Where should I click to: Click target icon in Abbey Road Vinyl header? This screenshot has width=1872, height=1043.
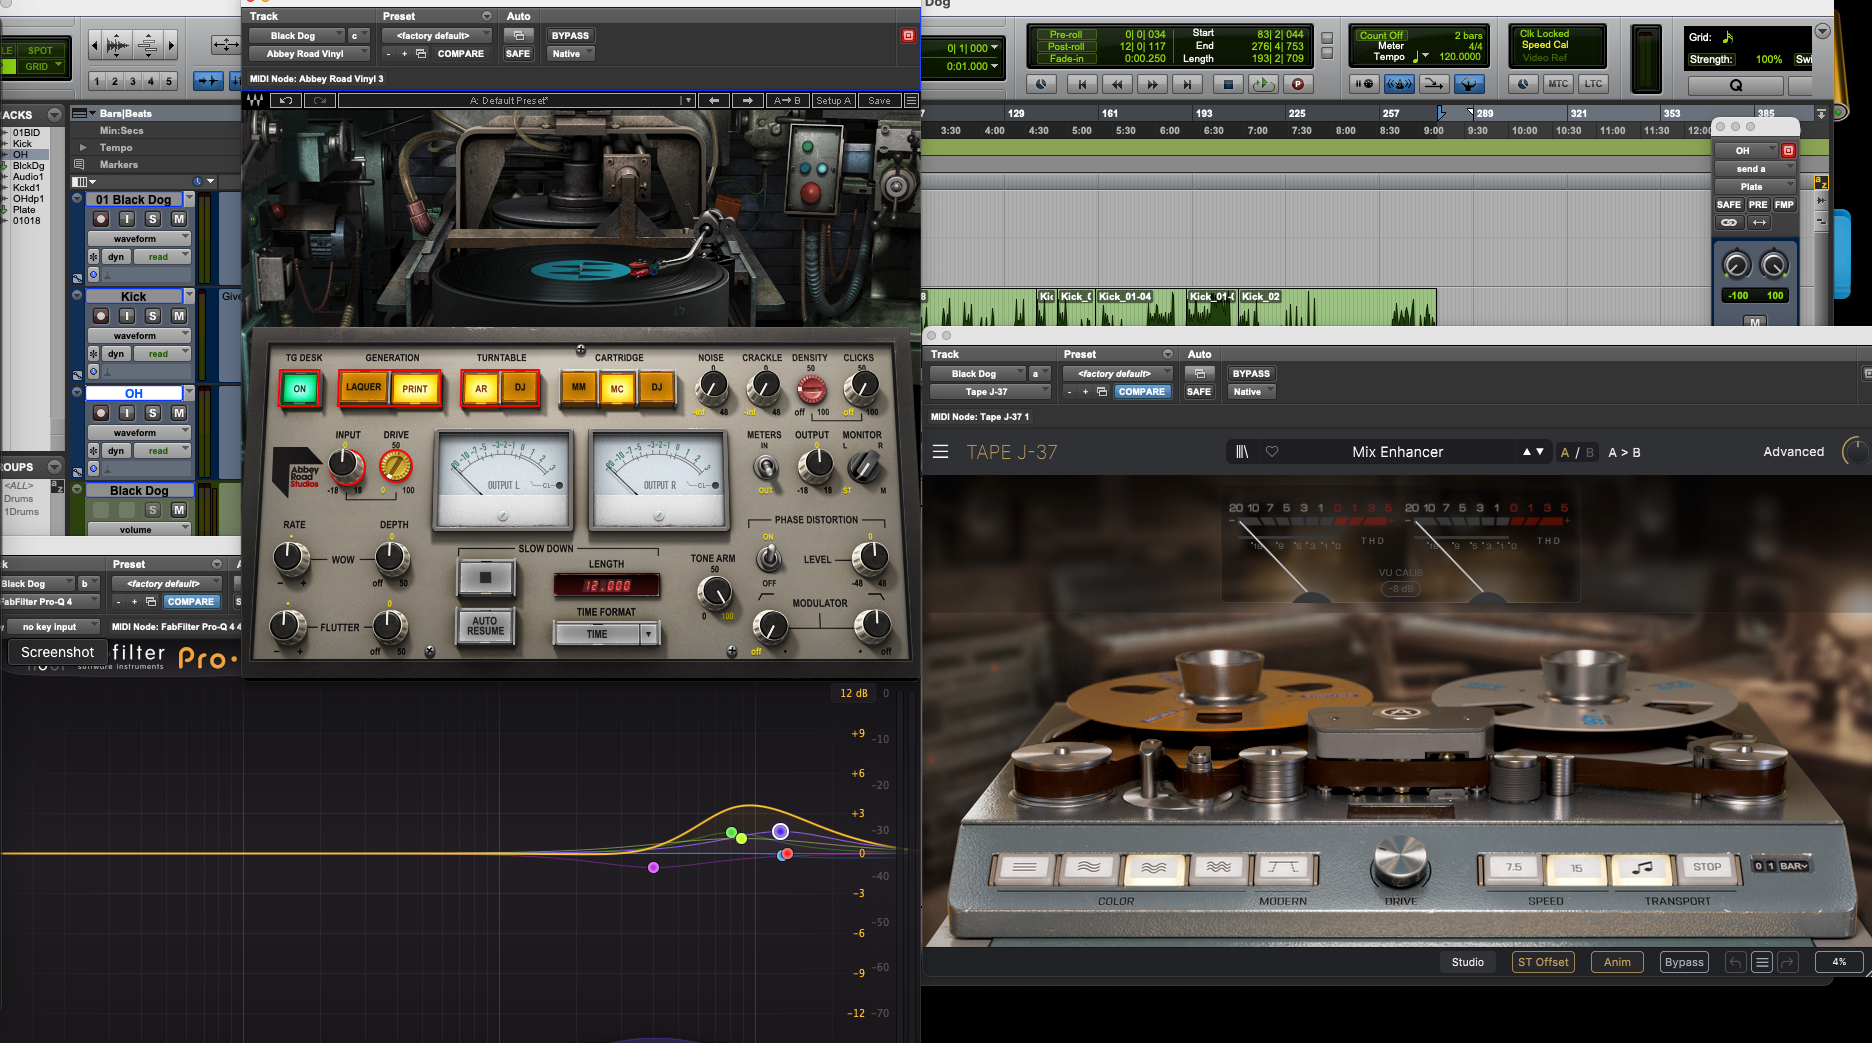908,35
